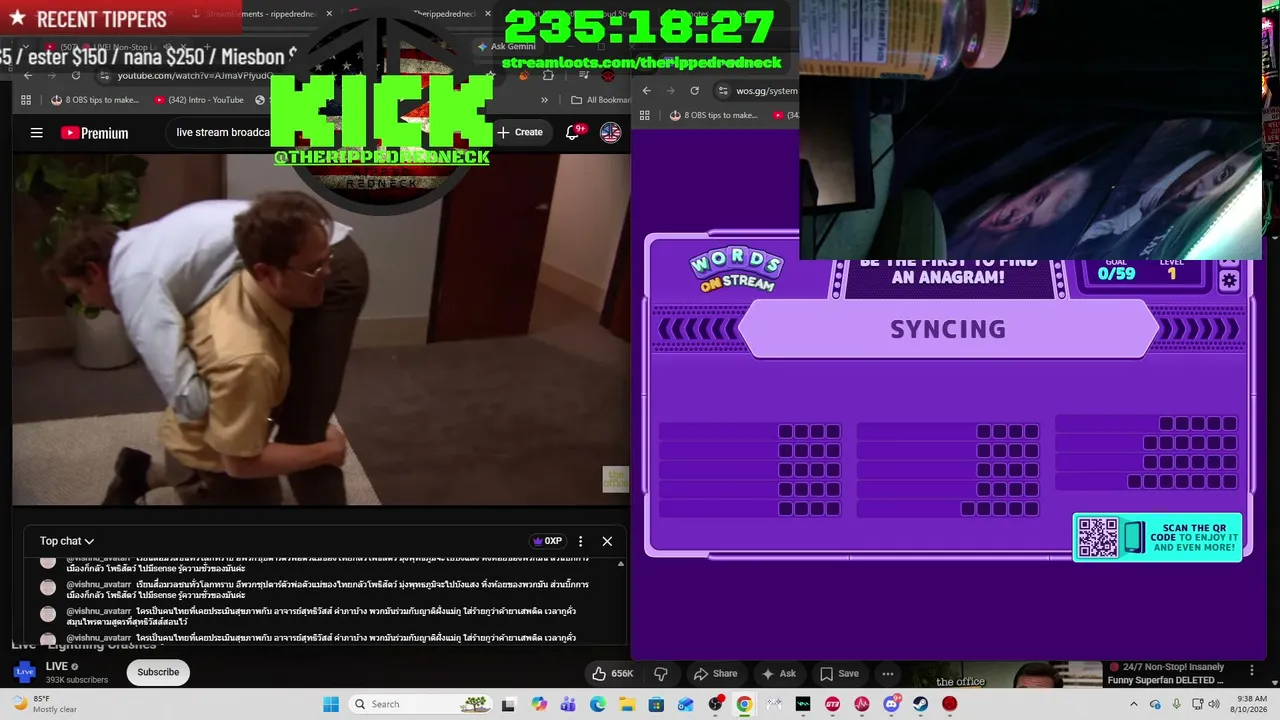Open Discord from the taskbar

(891, 704)
